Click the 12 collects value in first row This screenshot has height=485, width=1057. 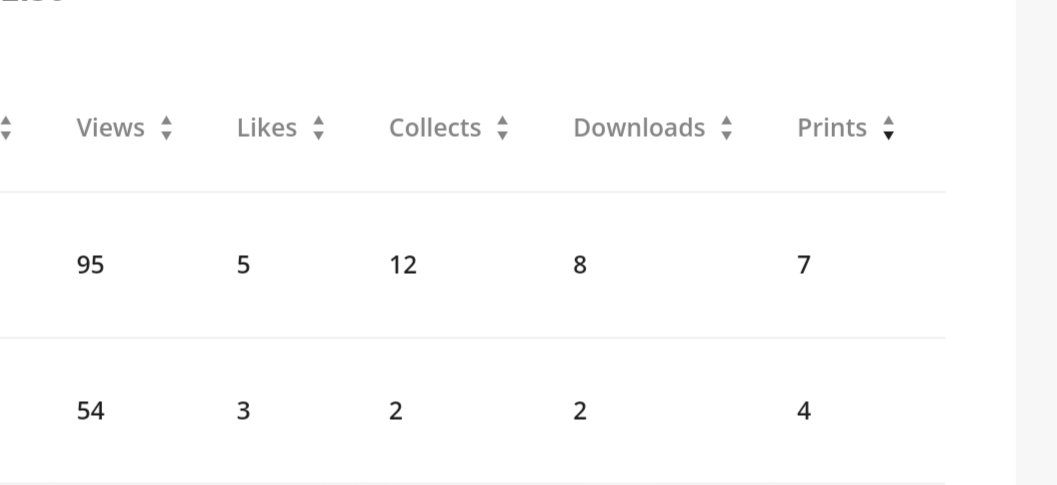(403, 265)
